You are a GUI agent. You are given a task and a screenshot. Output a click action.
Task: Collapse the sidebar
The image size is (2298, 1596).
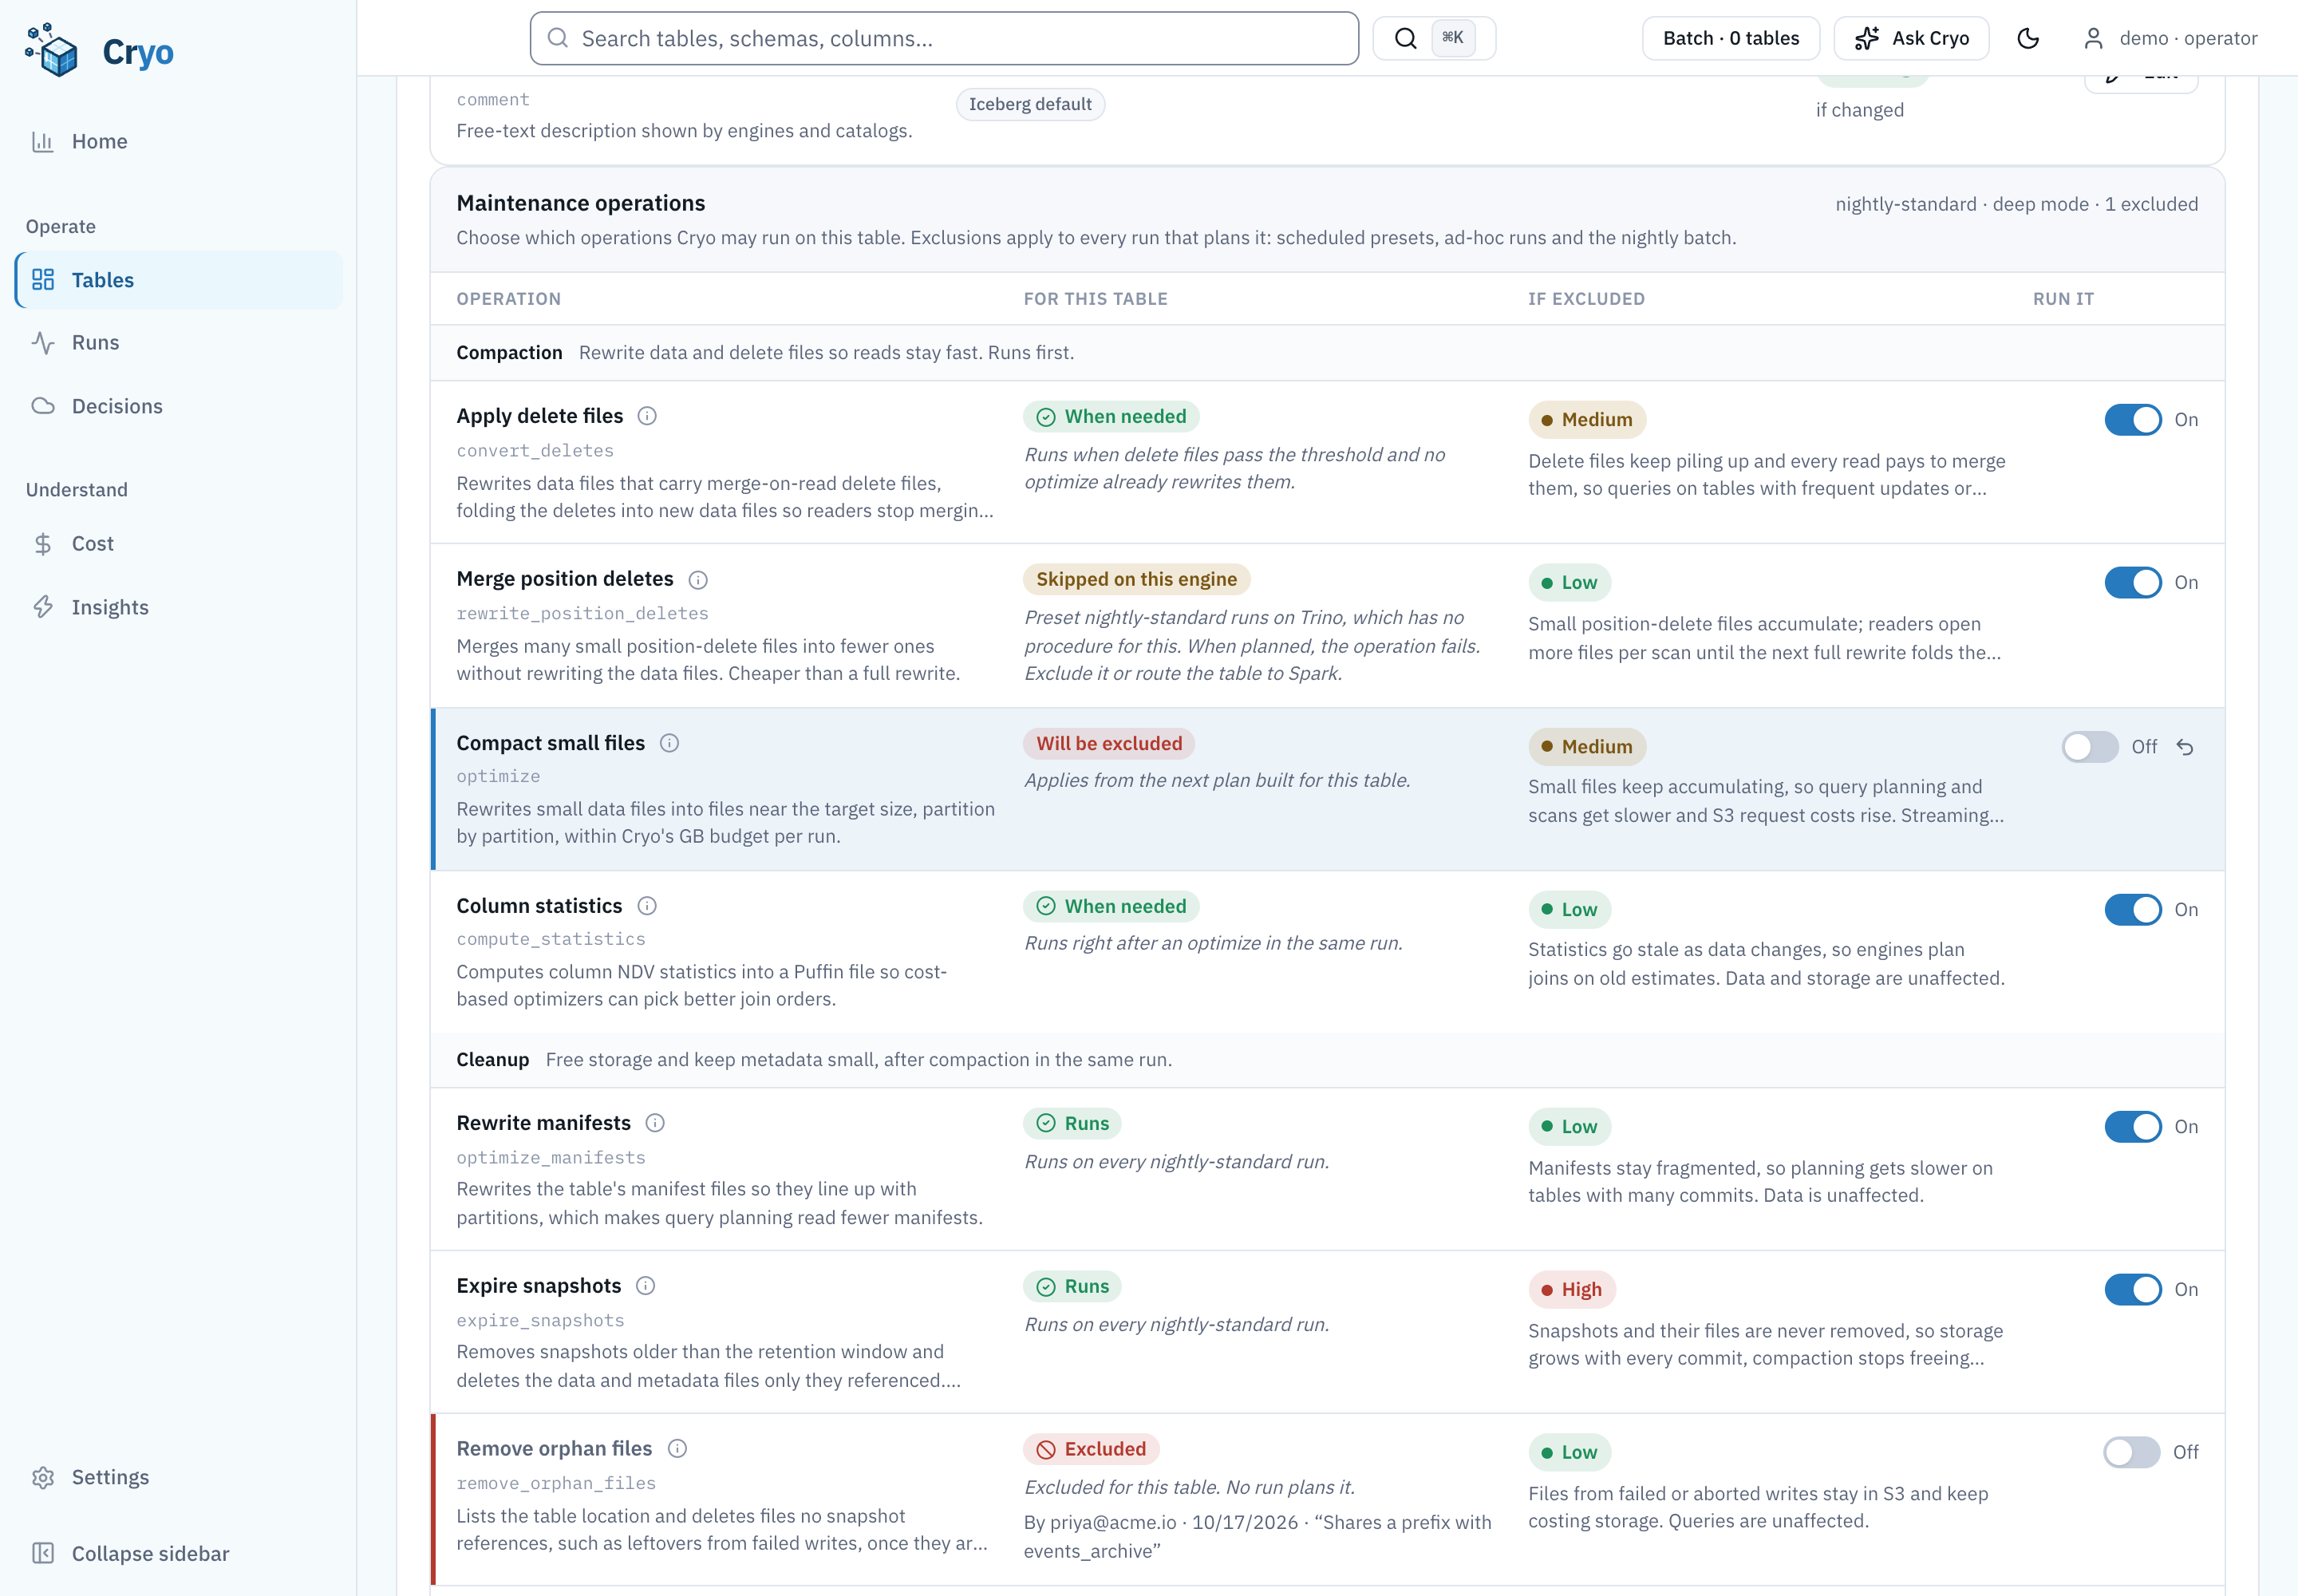tap(178, 1553)
